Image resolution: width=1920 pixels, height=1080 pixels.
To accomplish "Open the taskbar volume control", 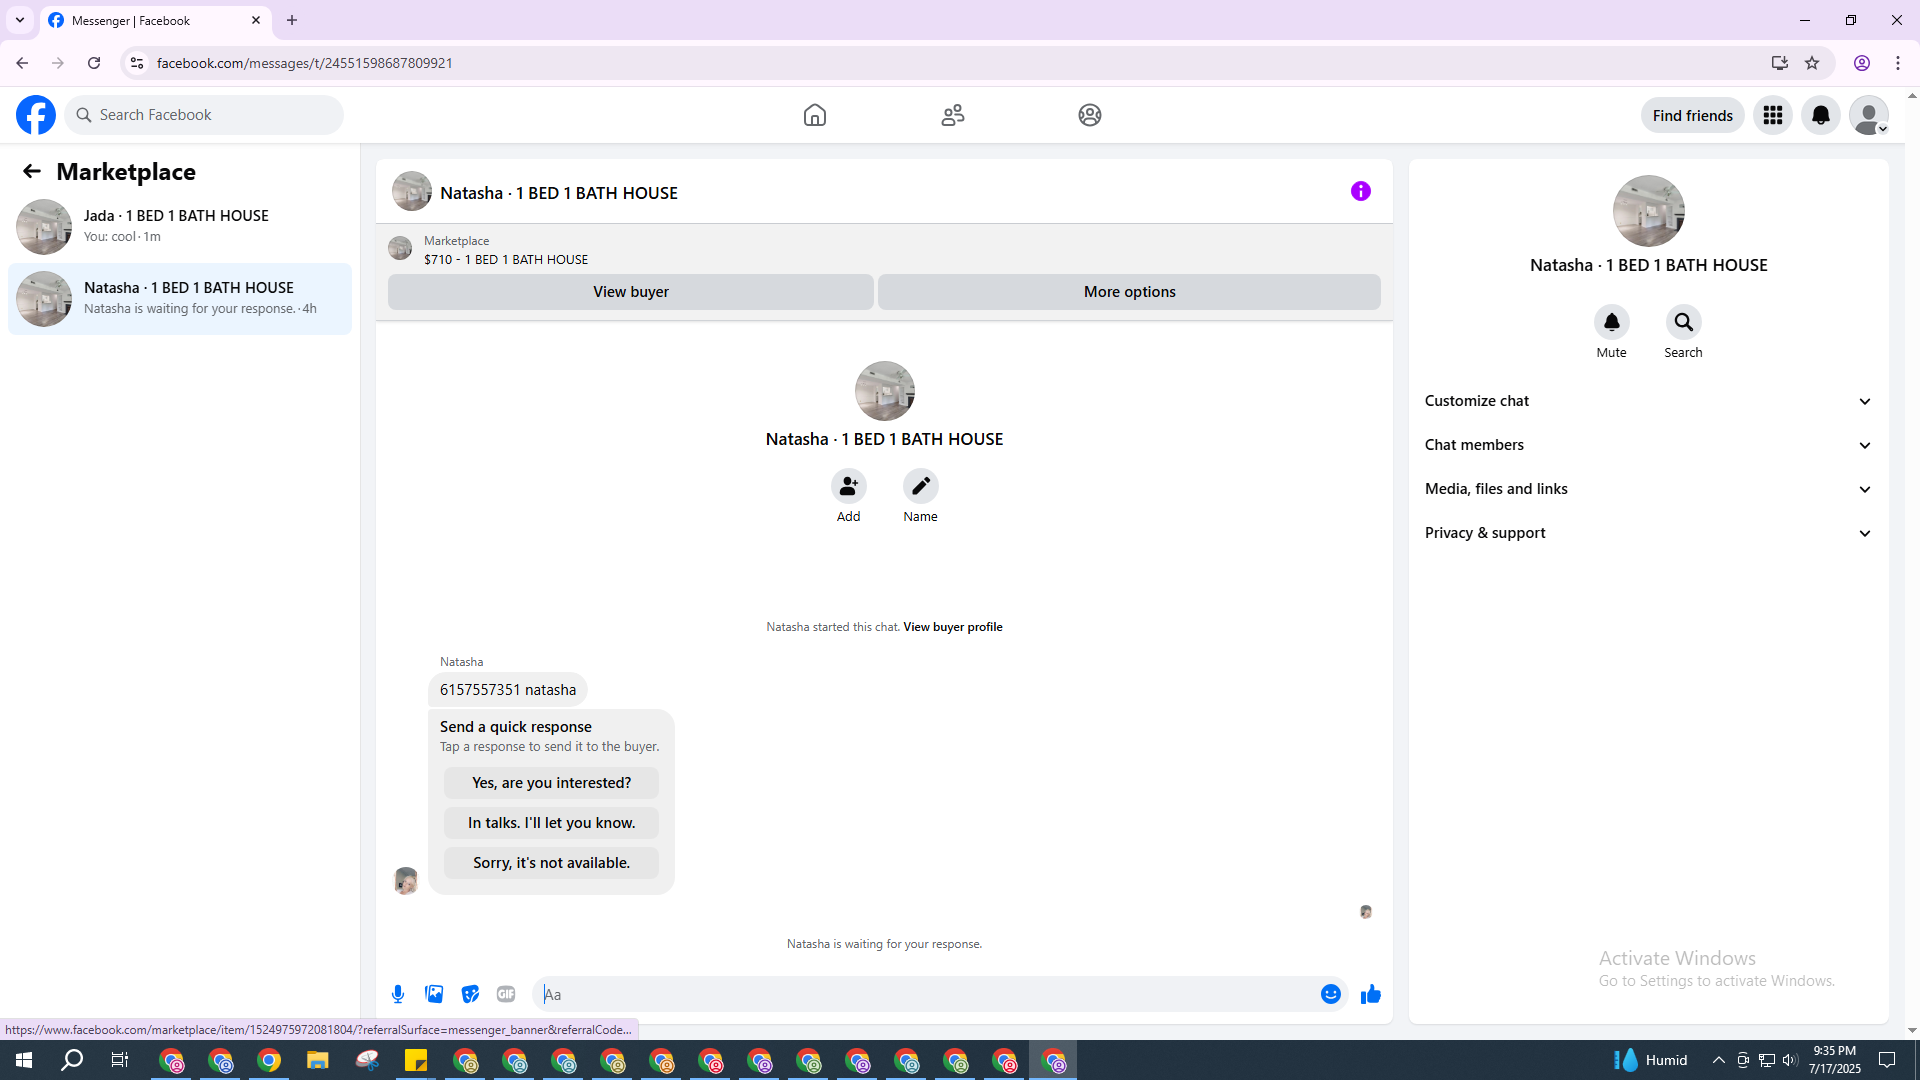I will [x=1790, y=1060].
